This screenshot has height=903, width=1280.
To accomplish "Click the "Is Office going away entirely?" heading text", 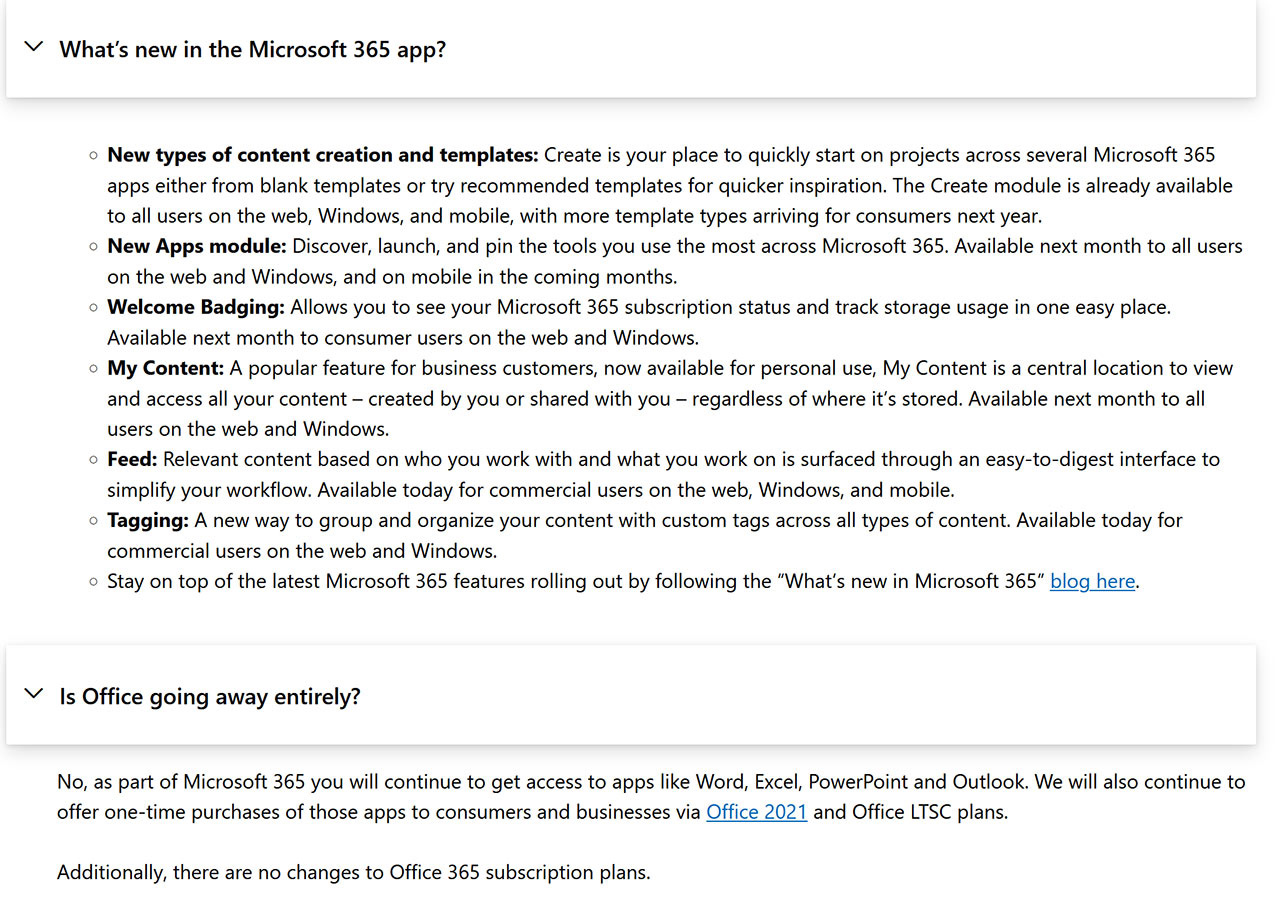I will 210,696.
